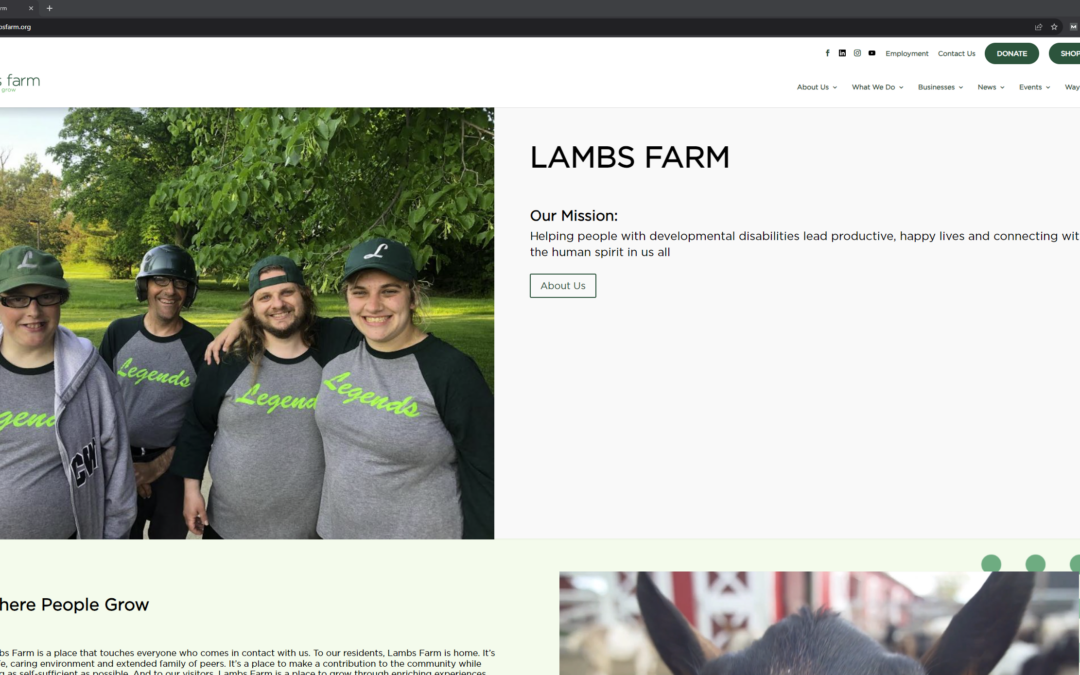Expand the Businesses dropdown menu
This screenshot has width=1080, height=675.
[x=940, y=87]
